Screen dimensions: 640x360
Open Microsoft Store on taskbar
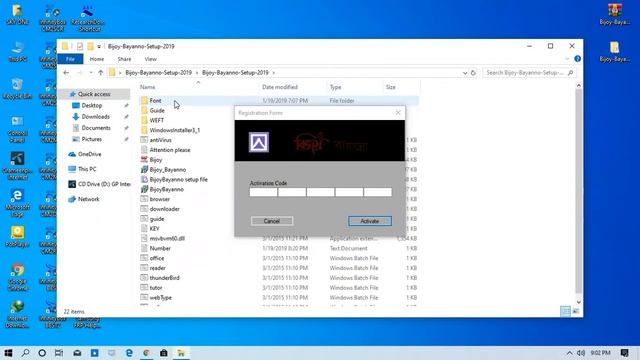pyautogui.click(x=164, y=353)
